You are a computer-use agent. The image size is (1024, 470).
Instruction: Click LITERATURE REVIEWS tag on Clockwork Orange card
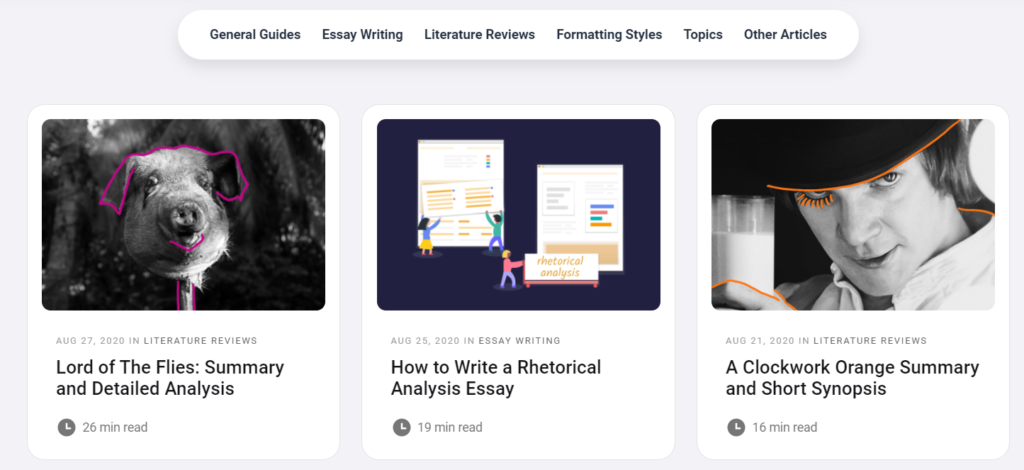point(870,341)
